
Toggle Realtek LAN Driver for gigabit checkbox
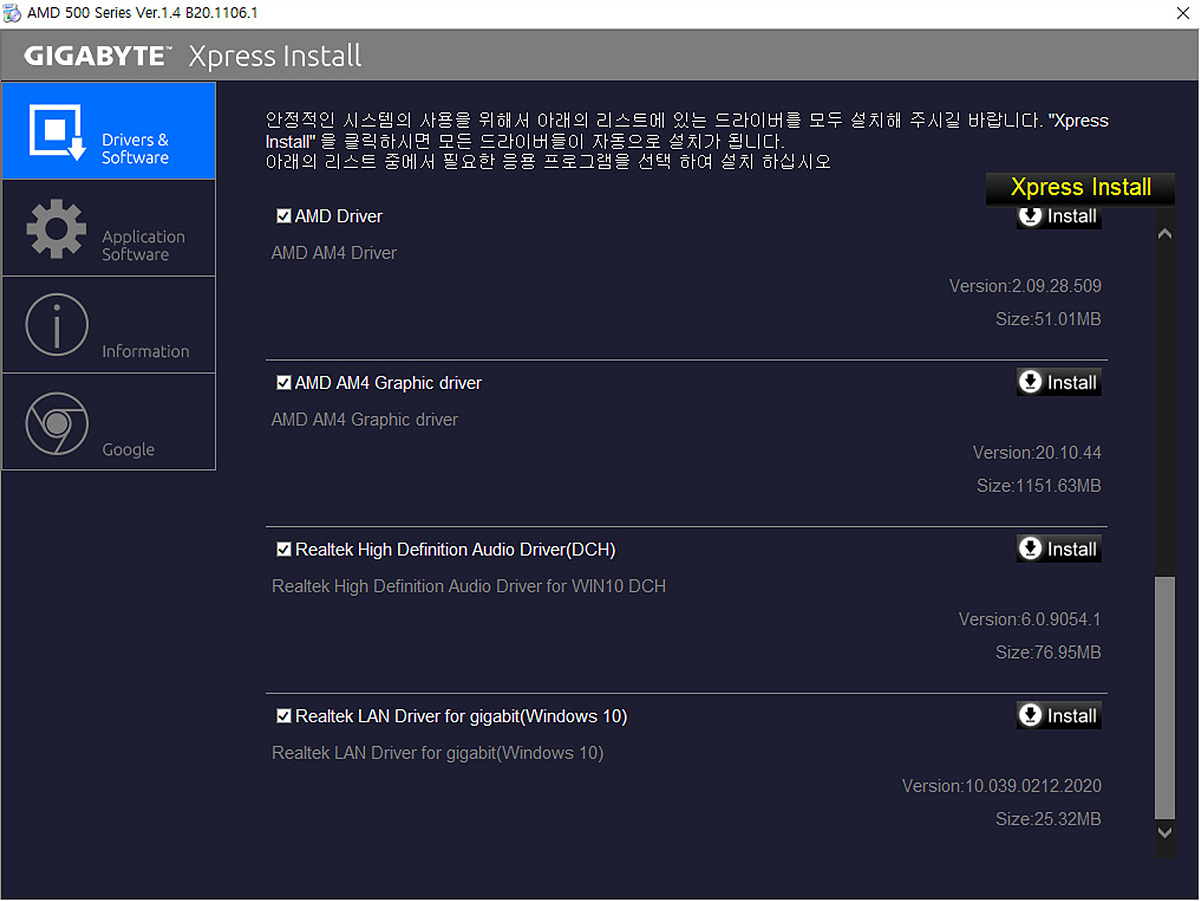pyautogui.click(x=284, y=716)
